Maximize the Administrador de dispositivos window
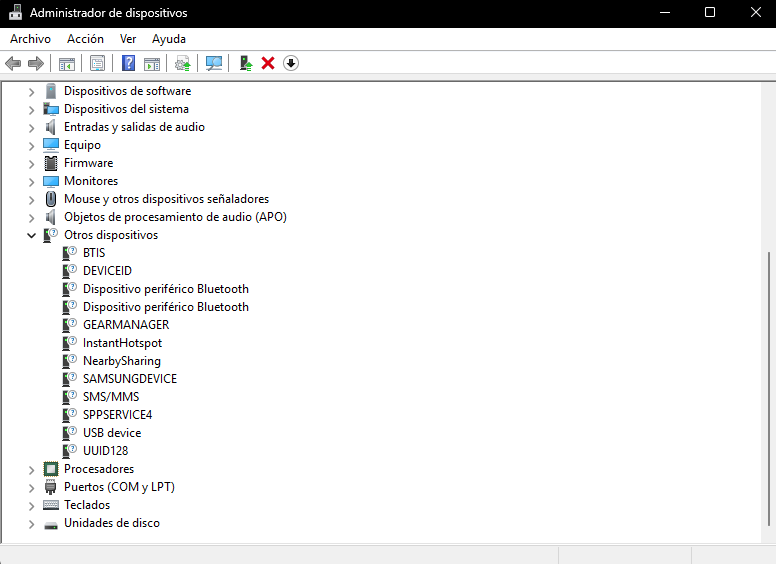 point(710,12)
